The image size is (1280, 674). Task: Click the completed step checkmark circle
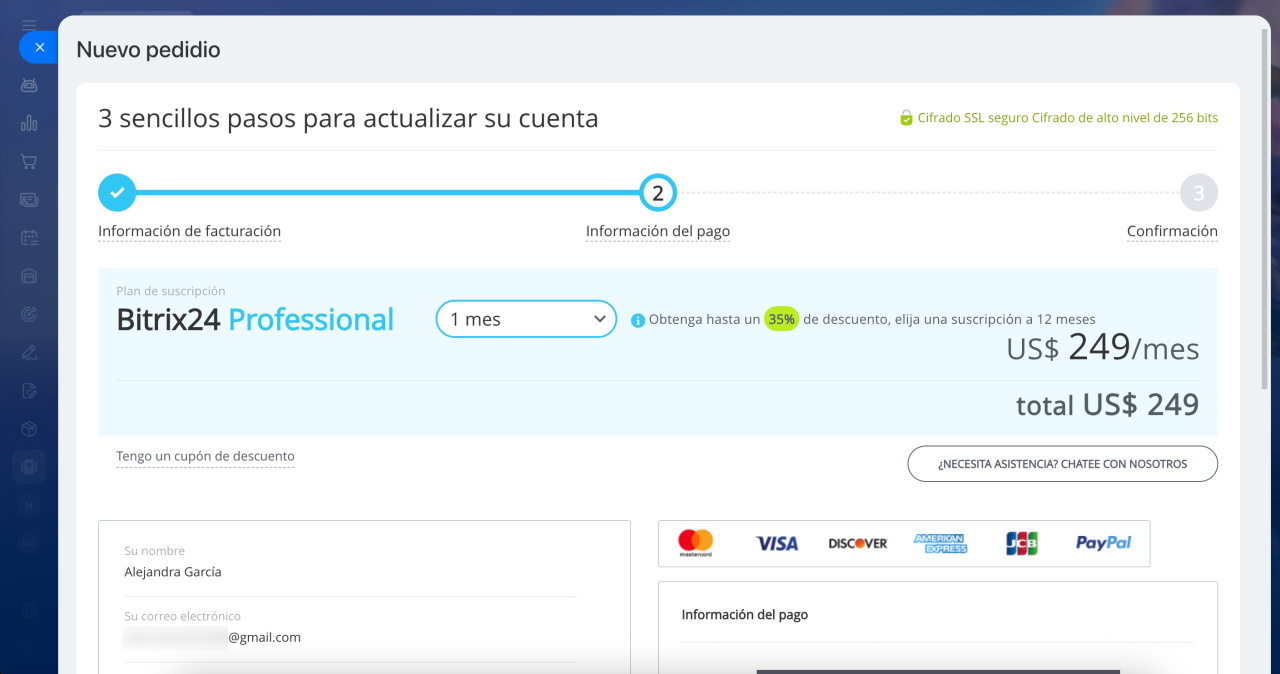(117, 193)
